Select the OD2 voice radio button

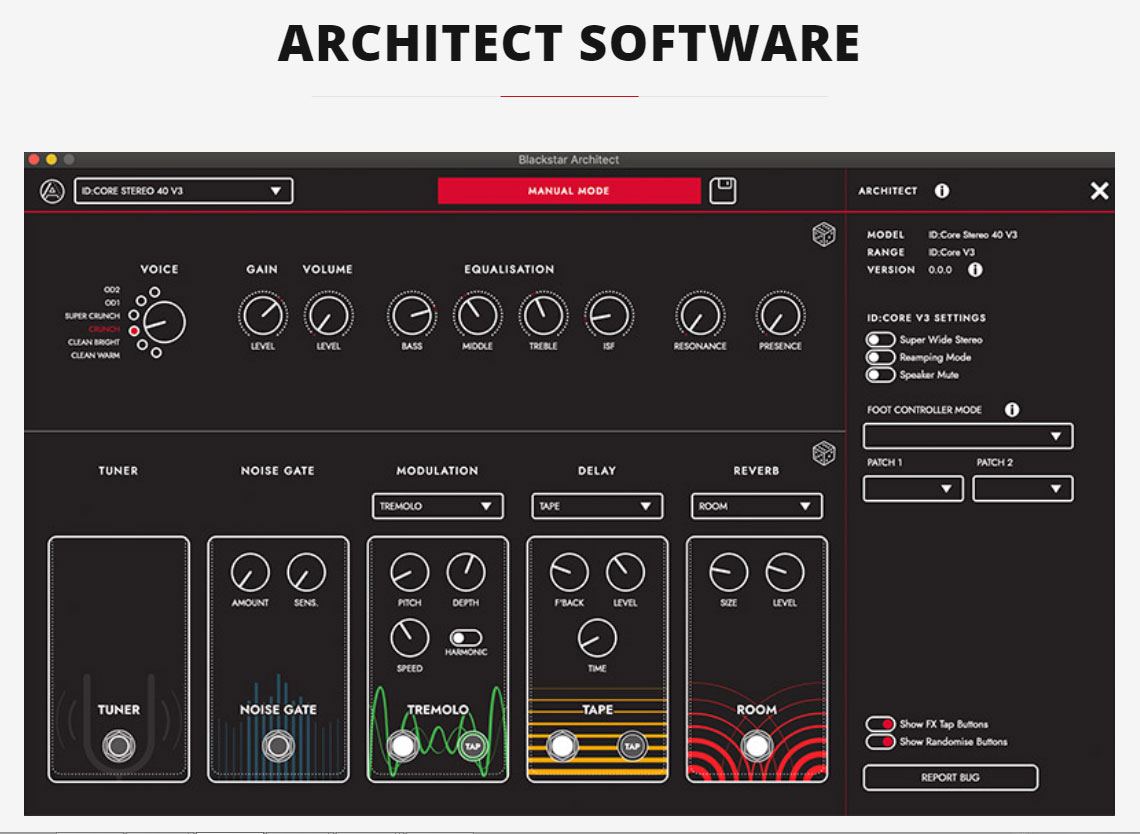[153, 293]
